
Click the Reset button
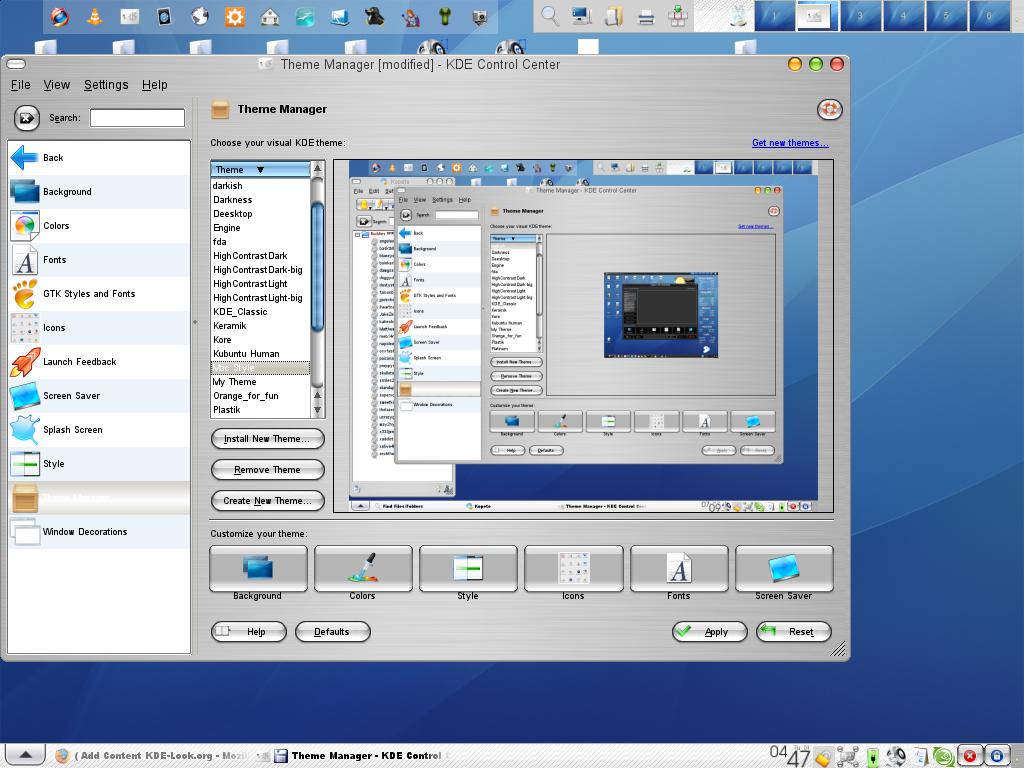tap(793, 632)
